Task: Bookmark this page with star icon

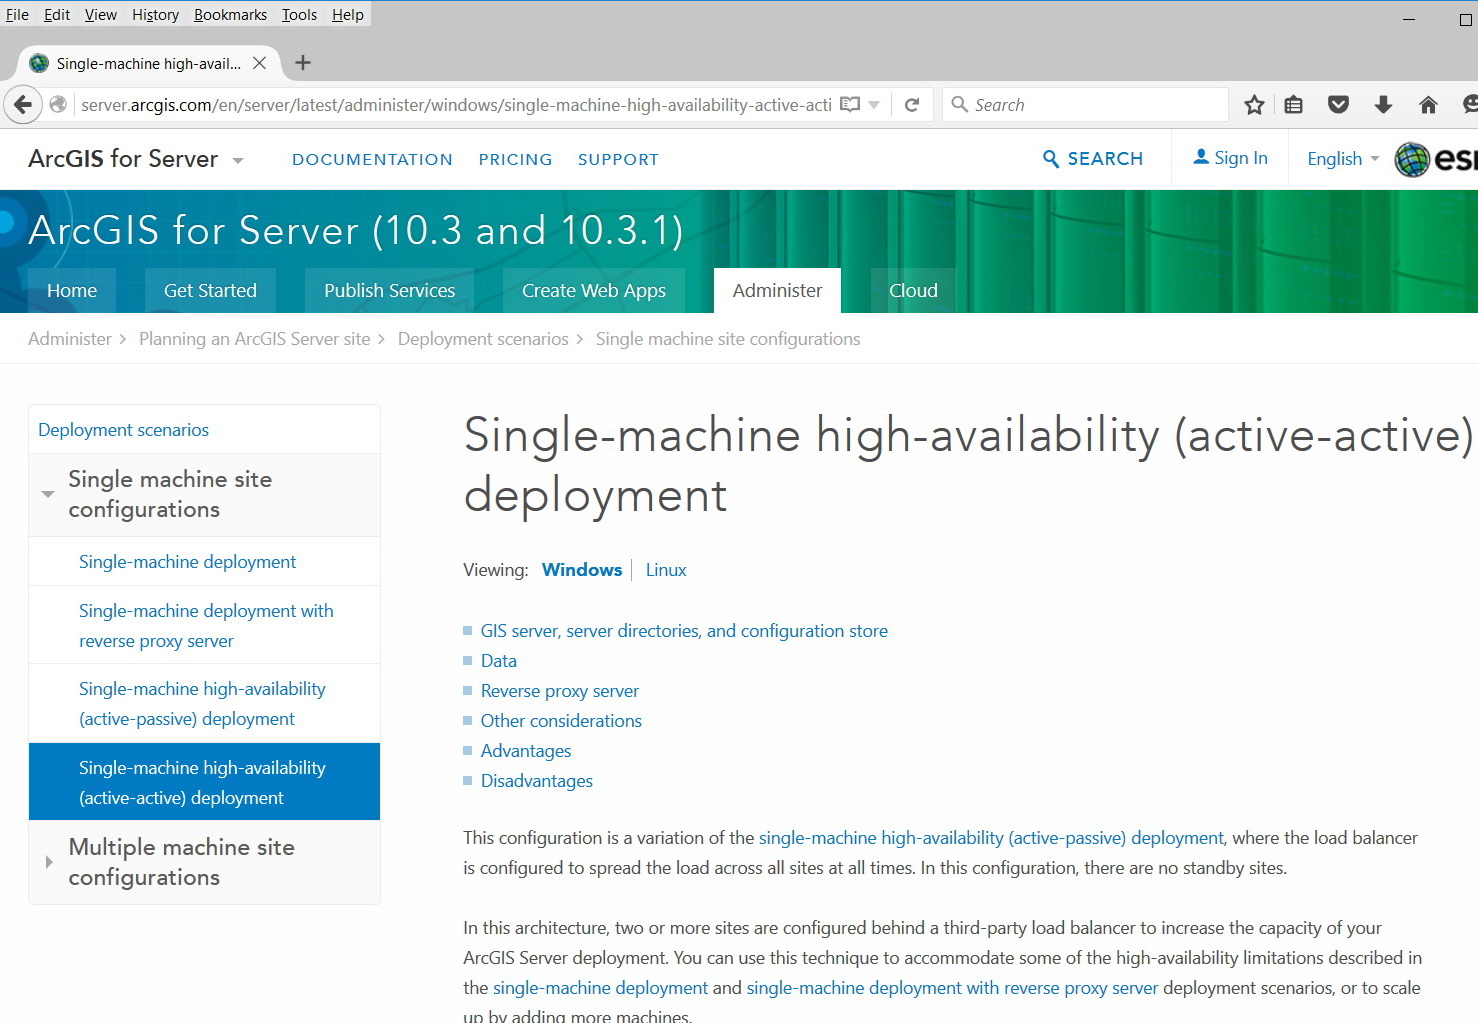Action: 1254,105
